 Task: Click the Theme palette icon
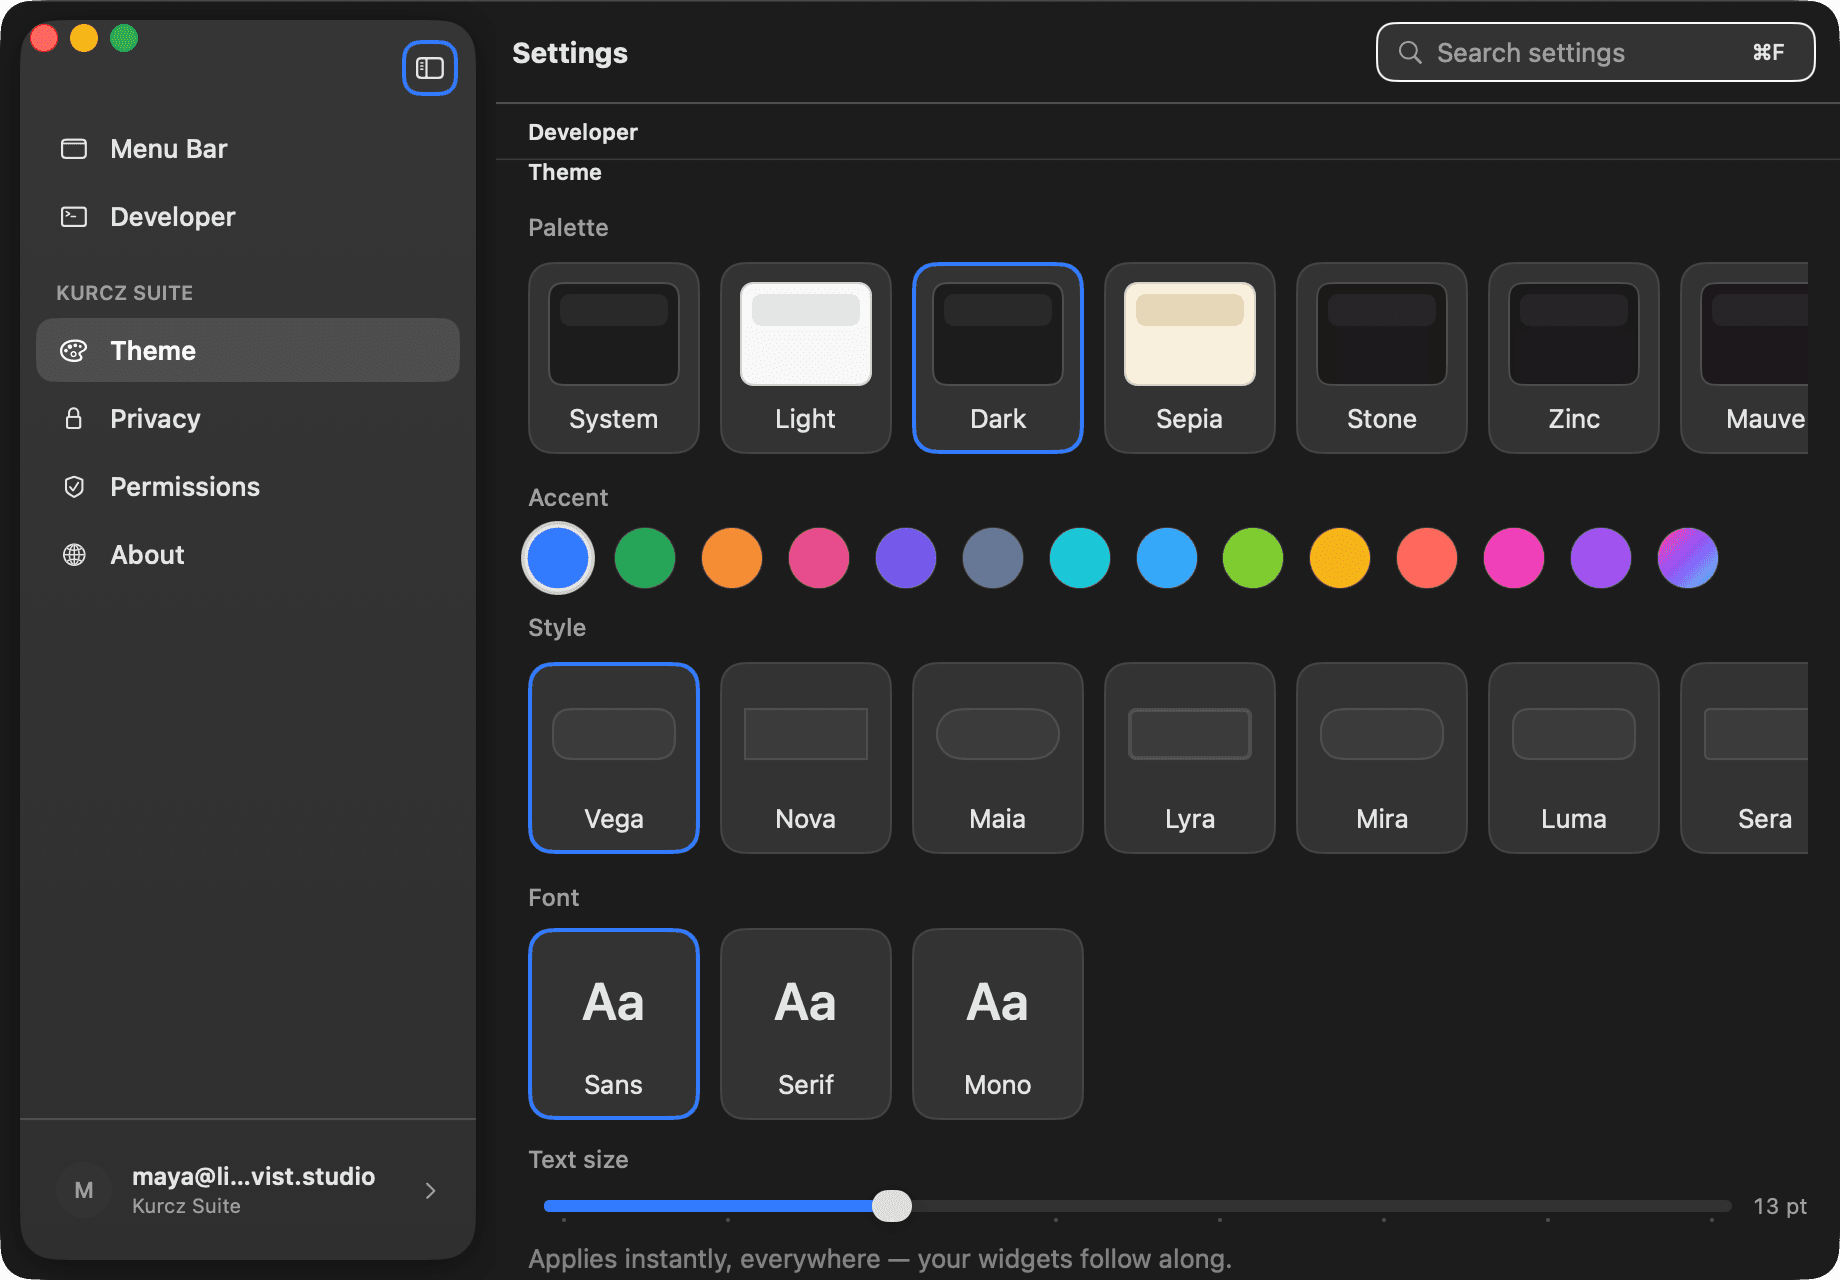(74, 351)
